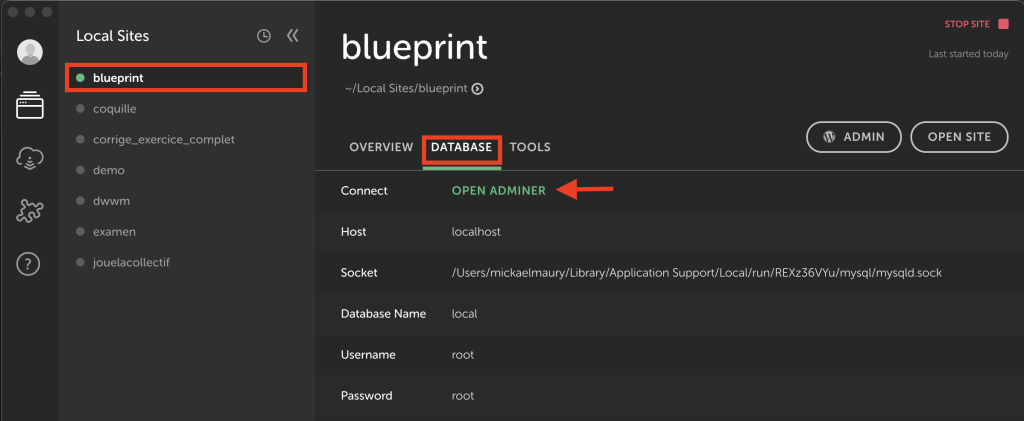Switch to the Database tab
The height and width of the screenshot is (421, 1024).
pyautogui.click(x=462, y=148)
